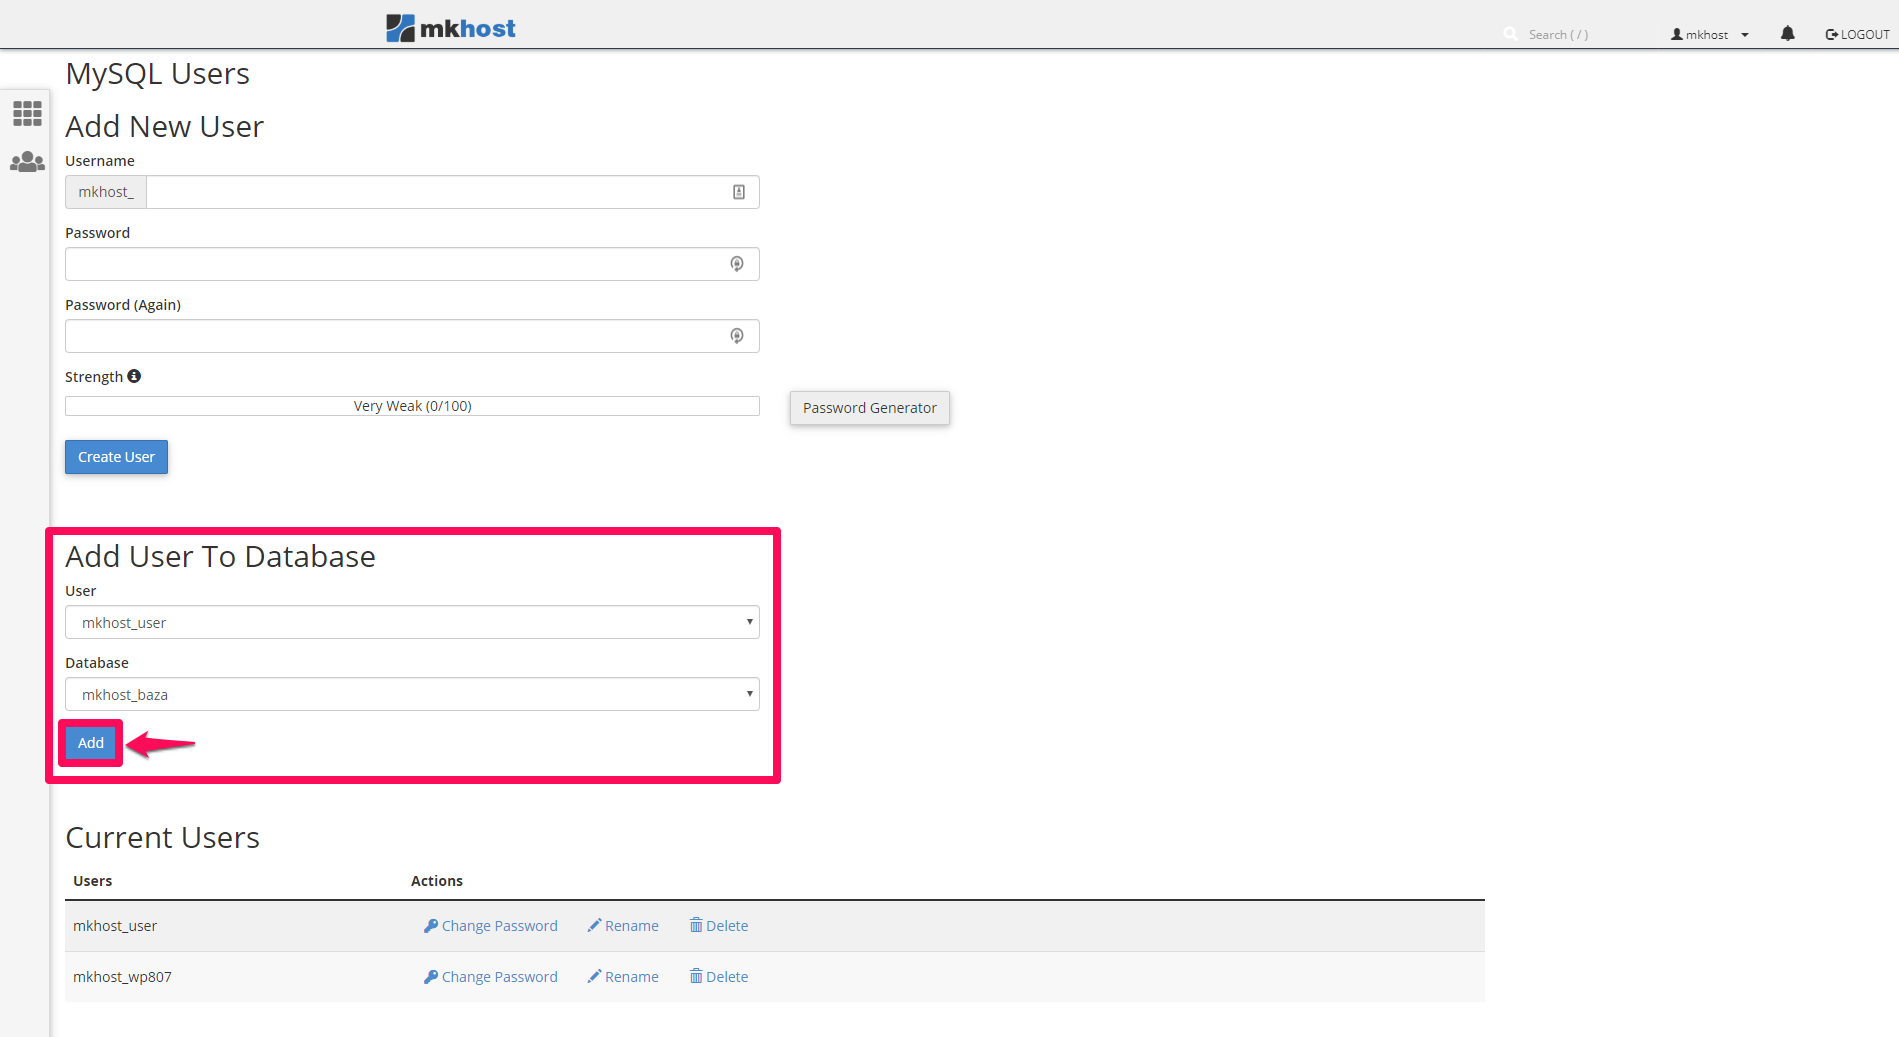1899x1037 pixels.
Task: Click the Create User button
Action: click(x=116, y=457)
